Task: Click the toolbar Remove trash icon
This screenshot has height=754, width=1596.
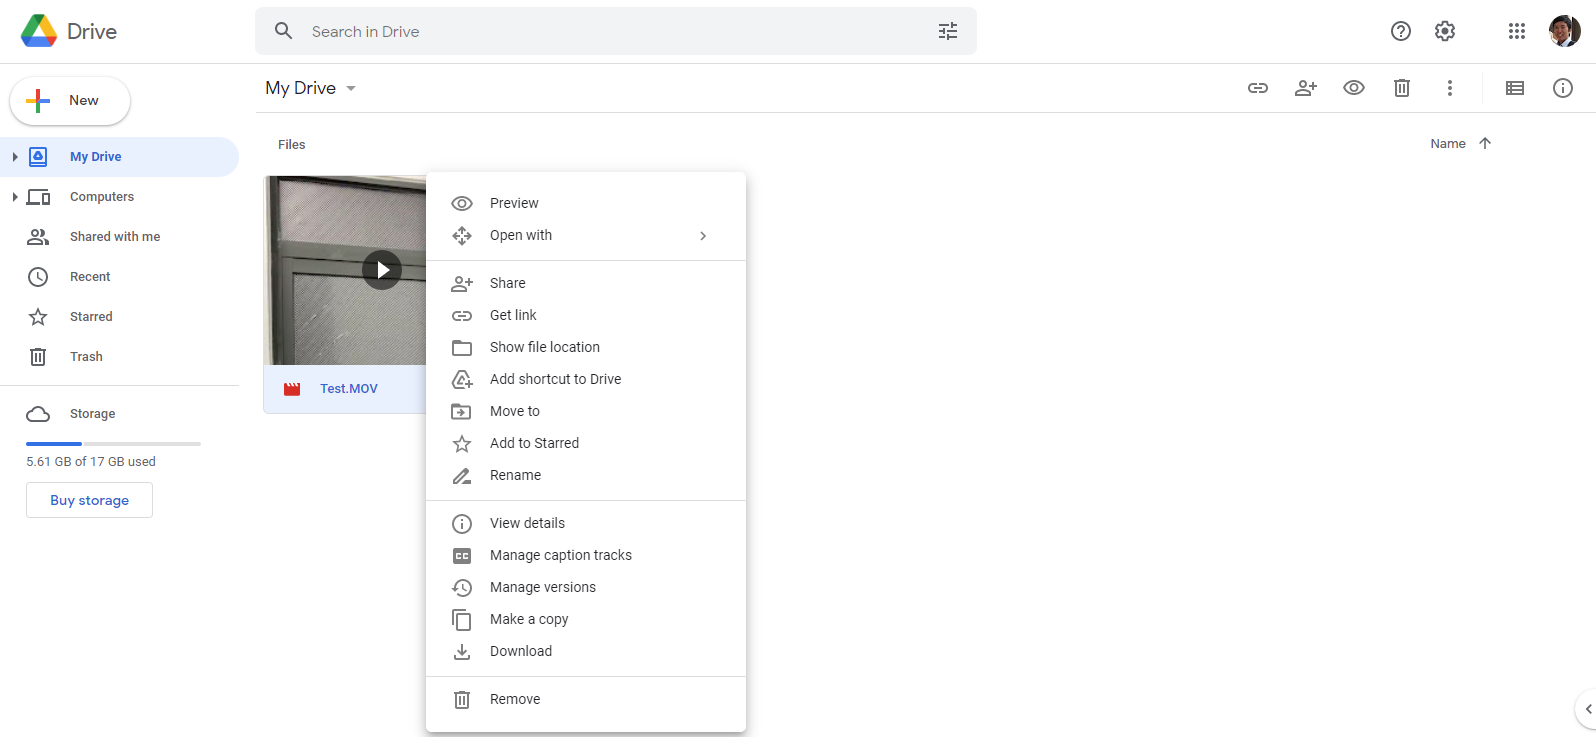Action: [1402, 88]
